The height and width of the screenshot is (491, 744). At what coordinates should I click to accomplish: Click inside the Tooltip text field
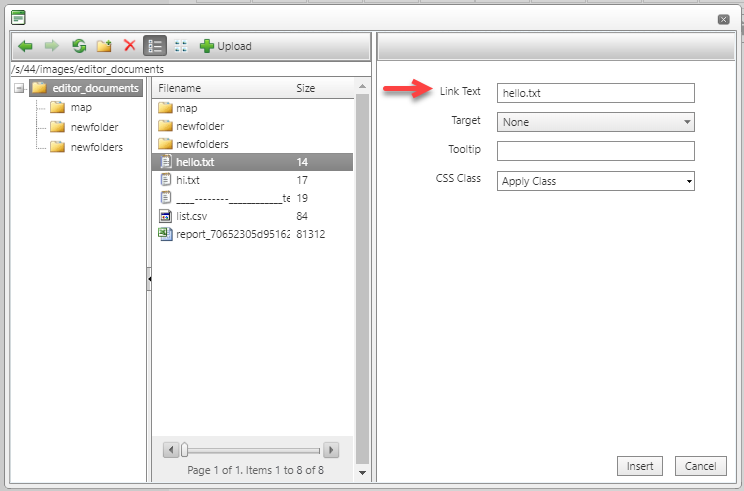[x=595, y=151]
